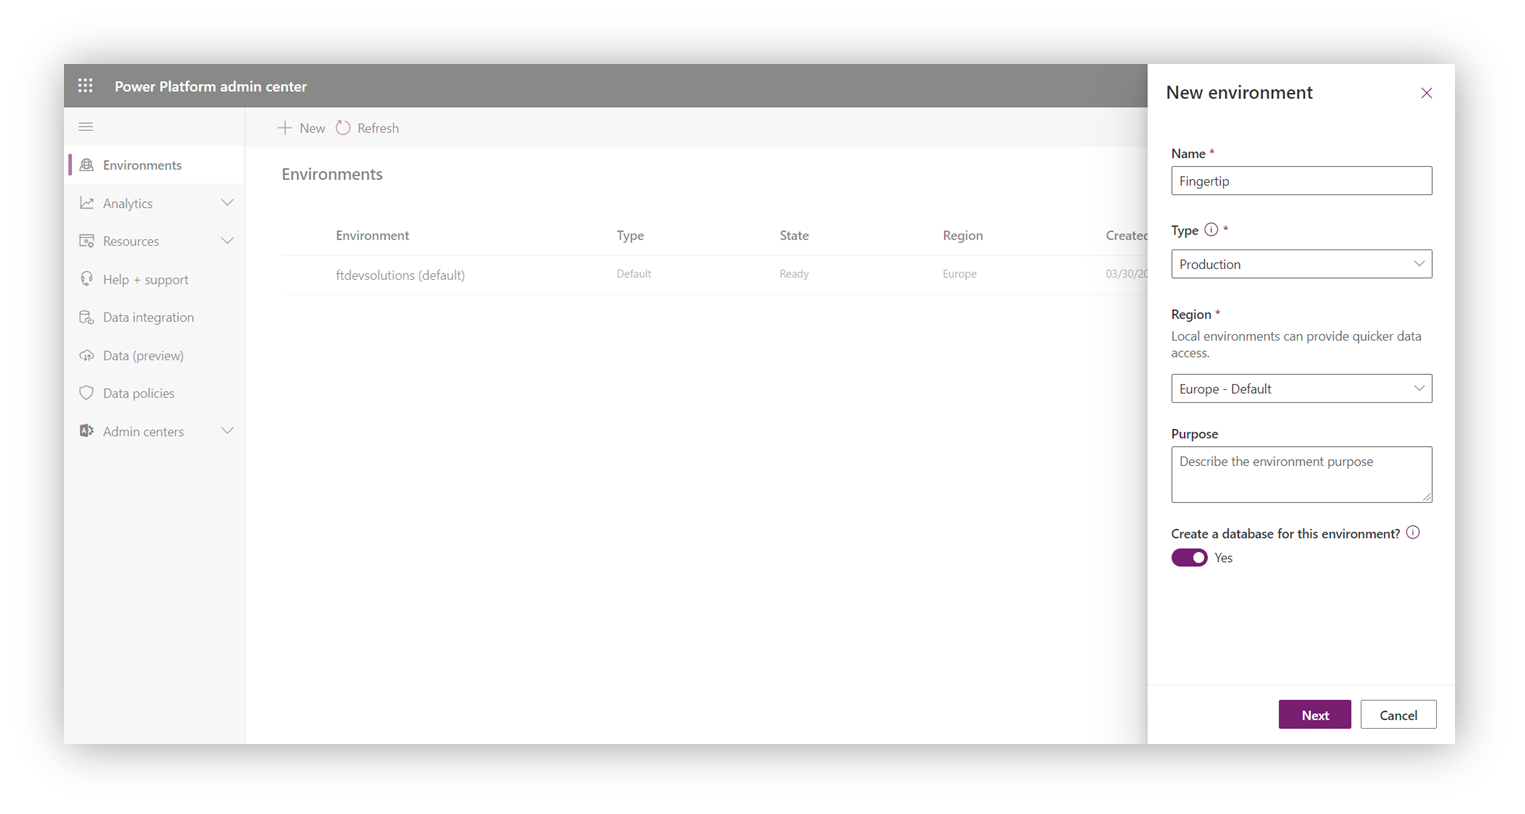Viewport: 1525px width, 814px height.
Task: Expand the Analytics section chevron
Action: click(227, 203)
